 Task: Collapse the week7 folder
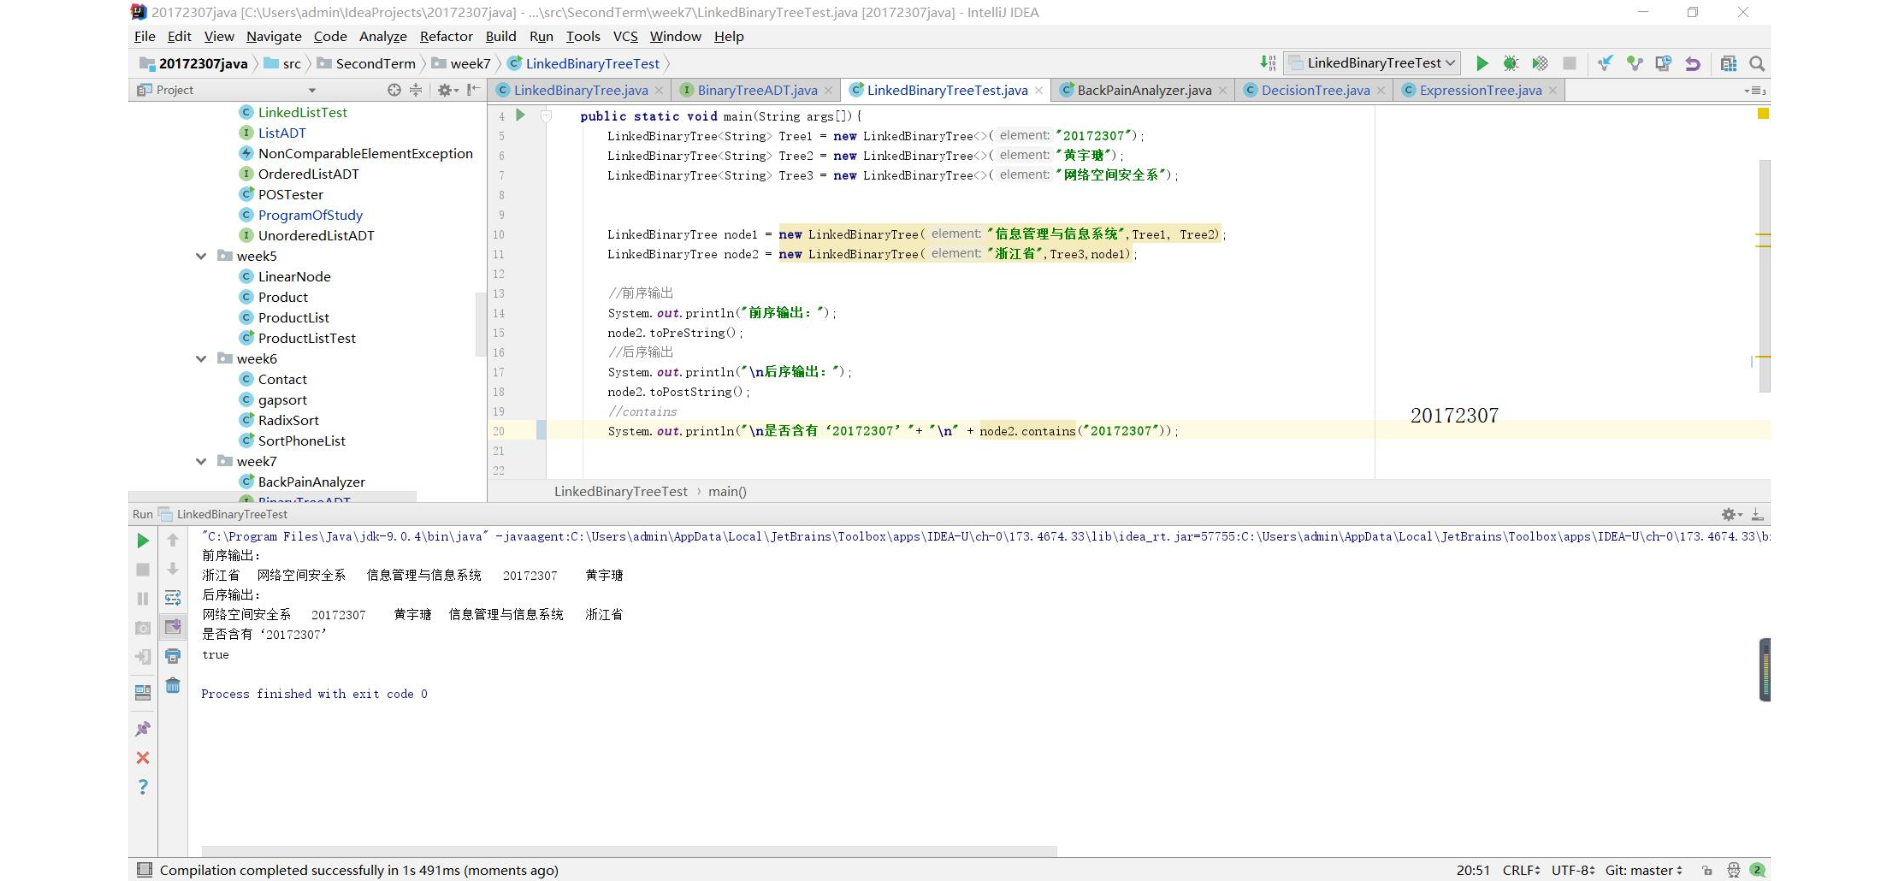pos(201,461)
